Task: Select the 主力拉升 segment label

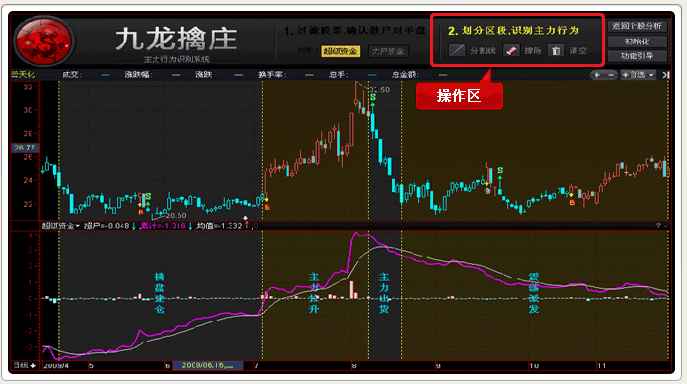Action: (x=314, y=293)
